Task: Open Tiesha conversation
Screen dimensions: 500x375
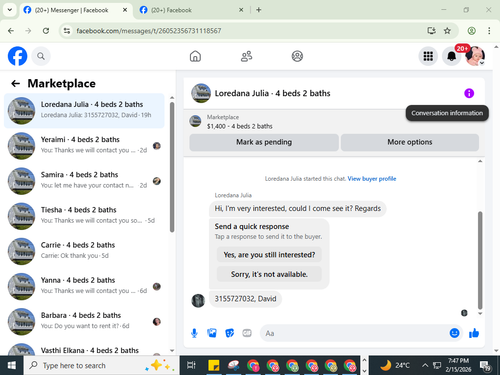Action: click(84, 216)
